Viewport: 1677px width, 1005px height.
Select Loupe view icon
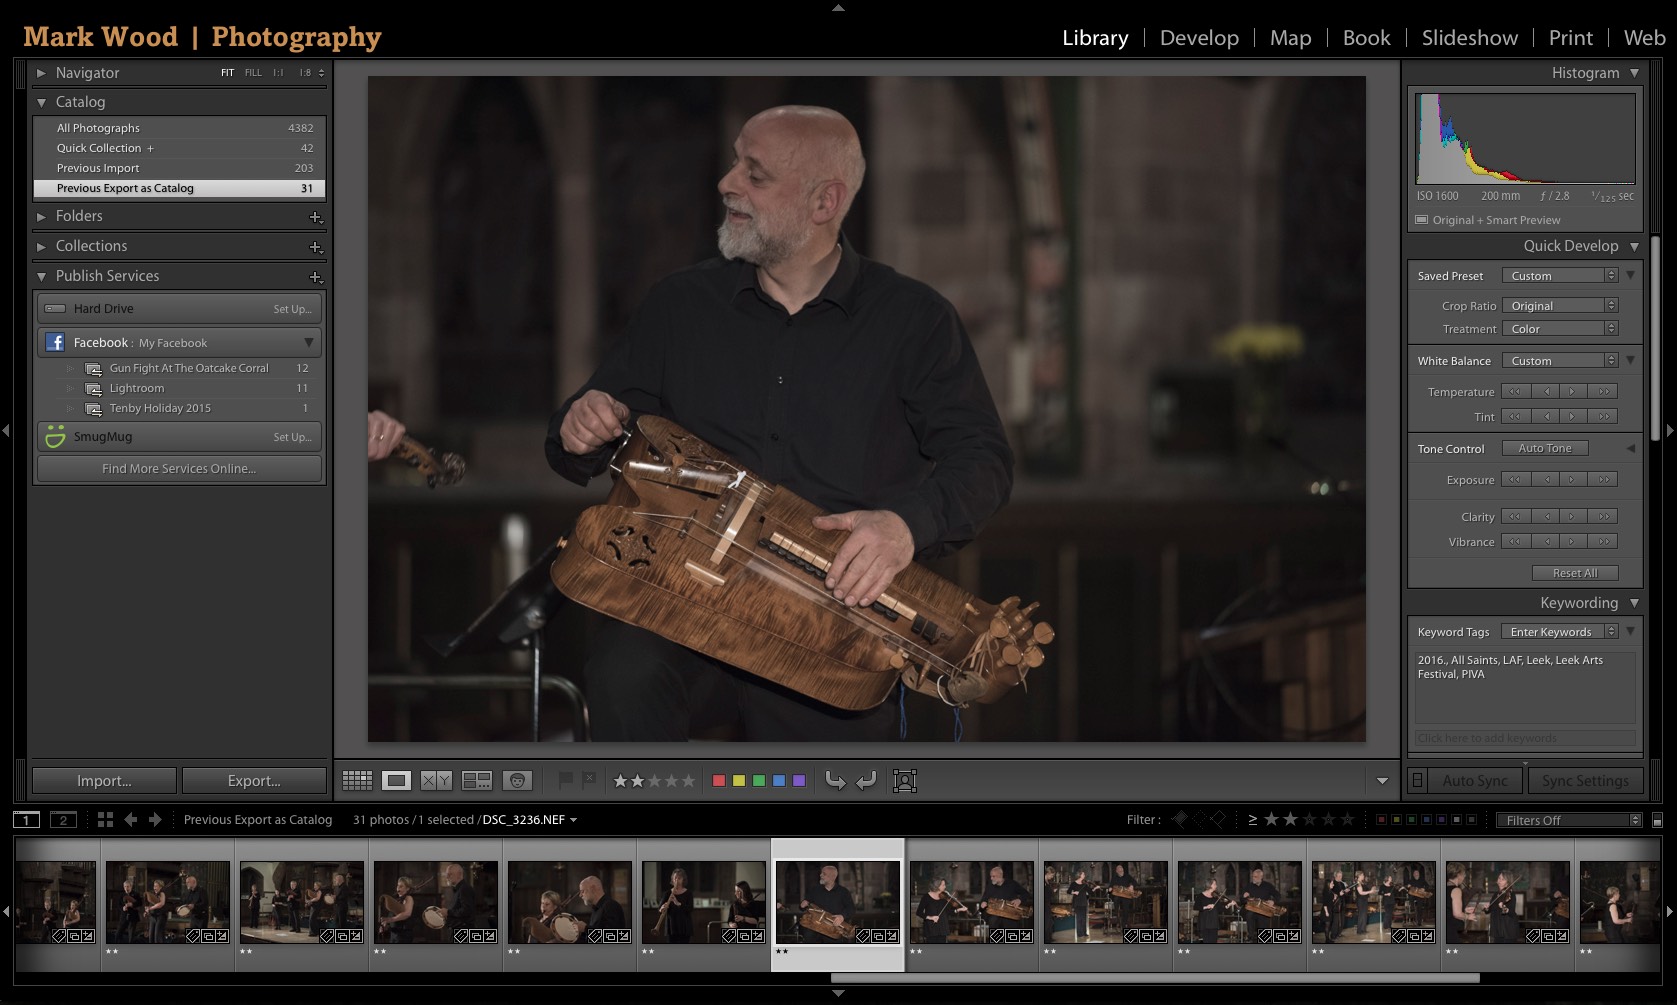point(397,781)
